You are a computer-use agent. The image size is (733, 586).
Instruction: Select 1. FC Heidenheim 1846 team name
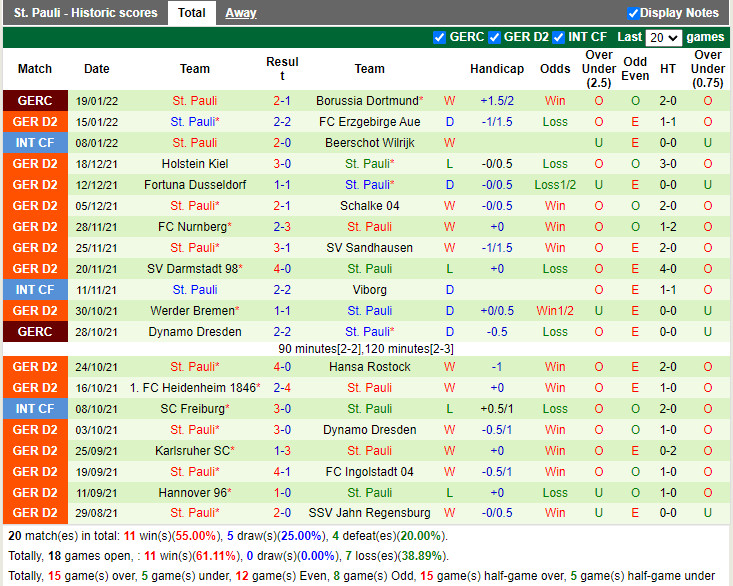click(x=193, y=388)
